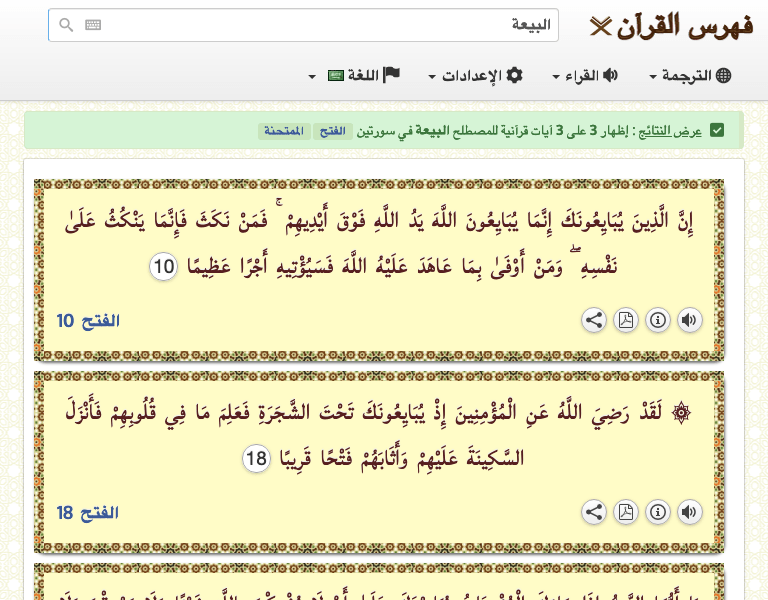Screen dimensions: 768x600
Task: Click the search field containing البيعة
Action: (x=320, y=25)
